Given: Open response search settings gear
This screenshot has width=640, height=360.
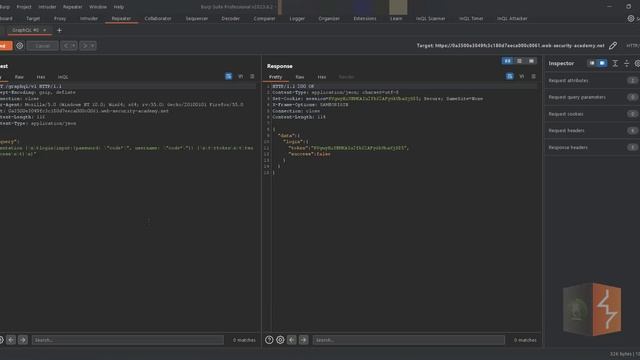Looking at the screenshot, I should click(280, 340).
